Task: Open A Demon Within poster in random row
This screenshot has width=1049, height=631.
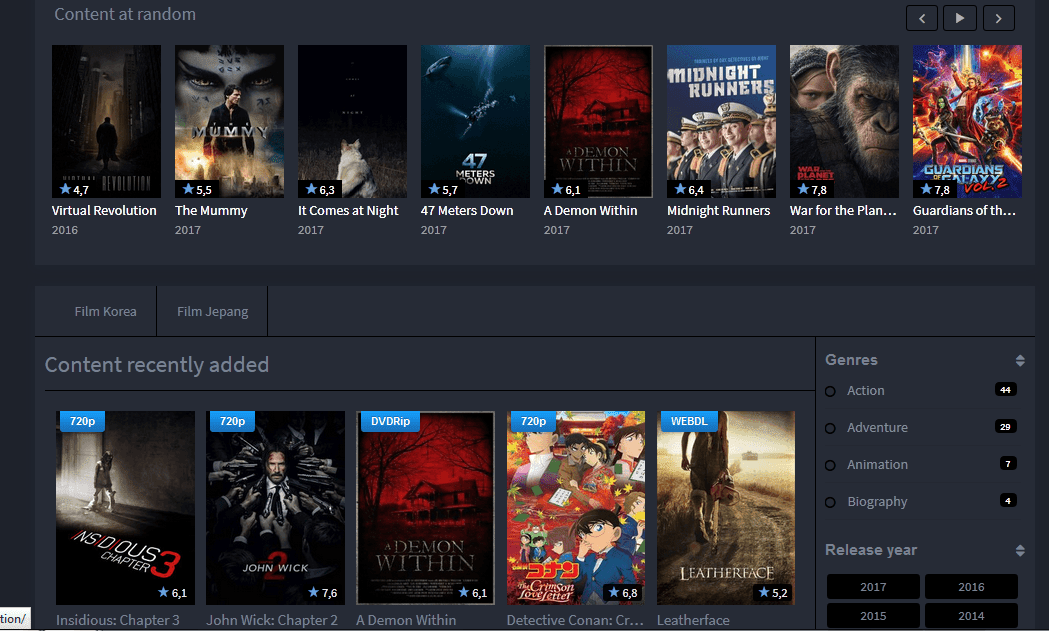Action: 598,121
